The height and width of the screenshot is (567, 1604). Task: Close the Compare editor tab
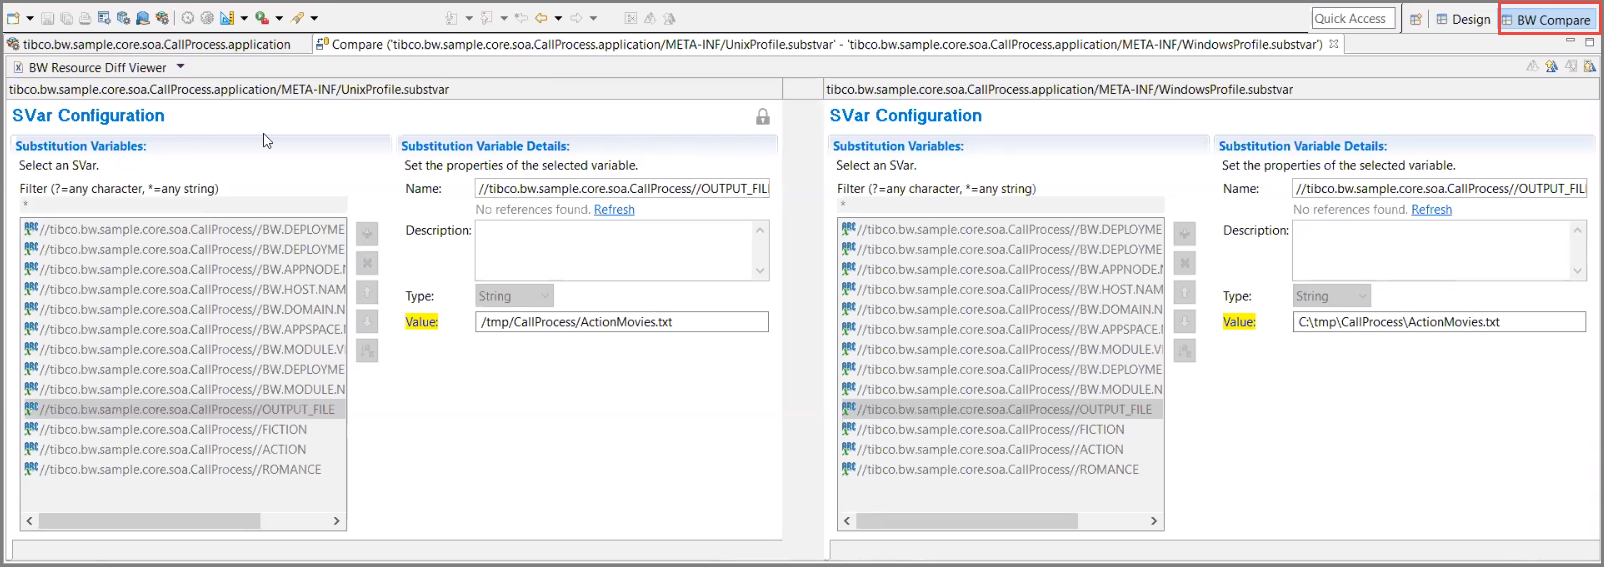[1333, 44]
